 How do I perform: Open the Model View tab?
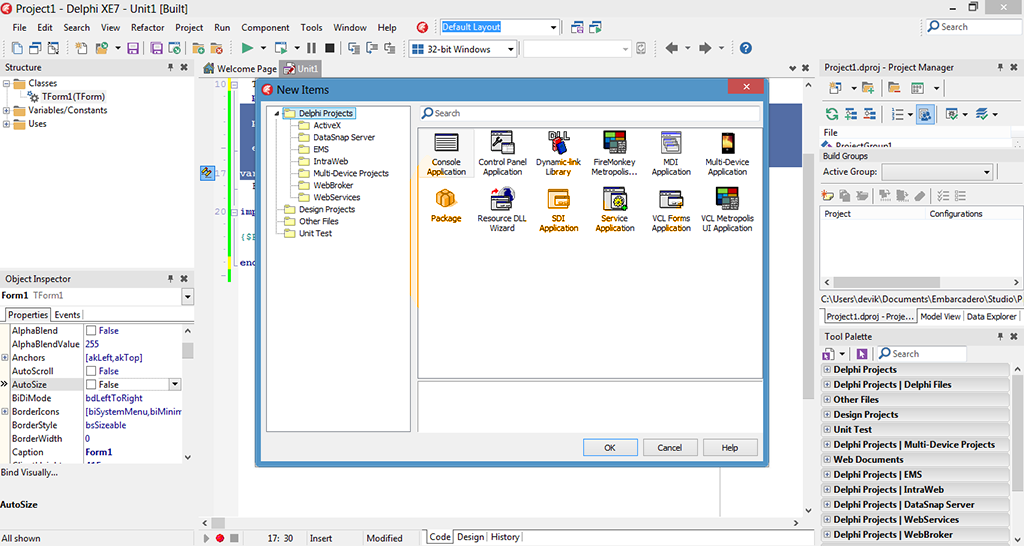click(x=940, y=316)
